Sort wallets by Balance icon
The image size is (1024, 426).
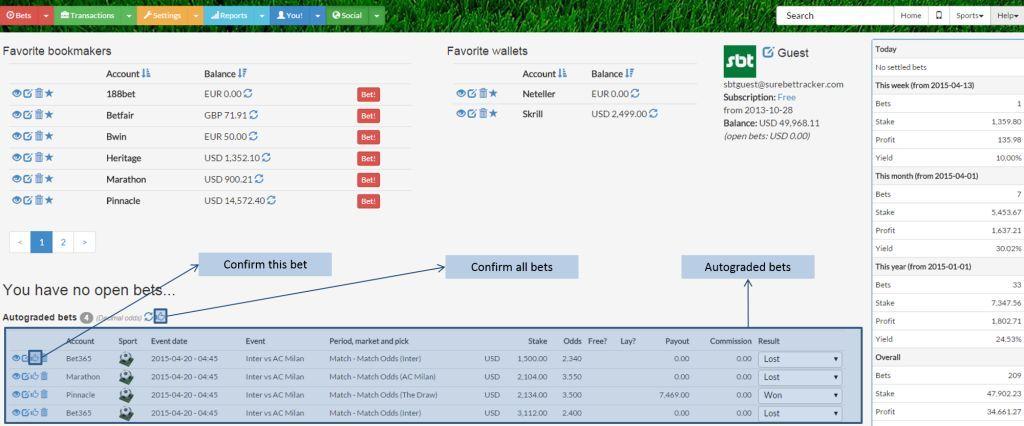click(630, 73)
